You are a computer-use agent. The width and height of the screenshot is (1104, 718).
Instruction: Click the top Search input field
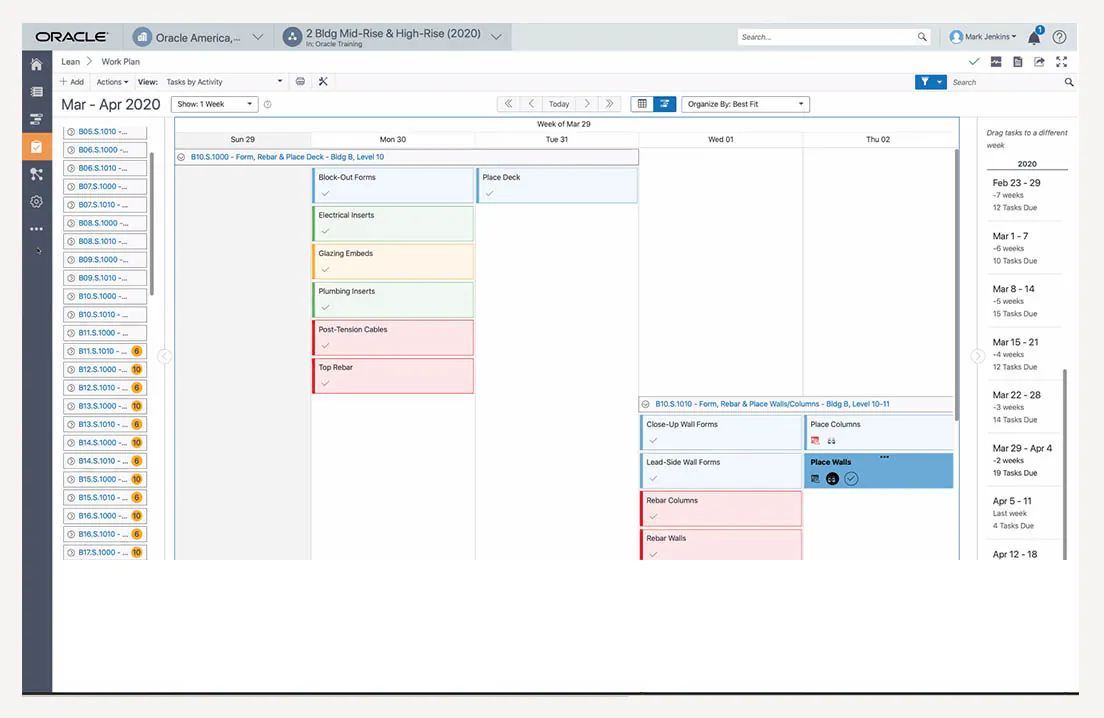834,37
